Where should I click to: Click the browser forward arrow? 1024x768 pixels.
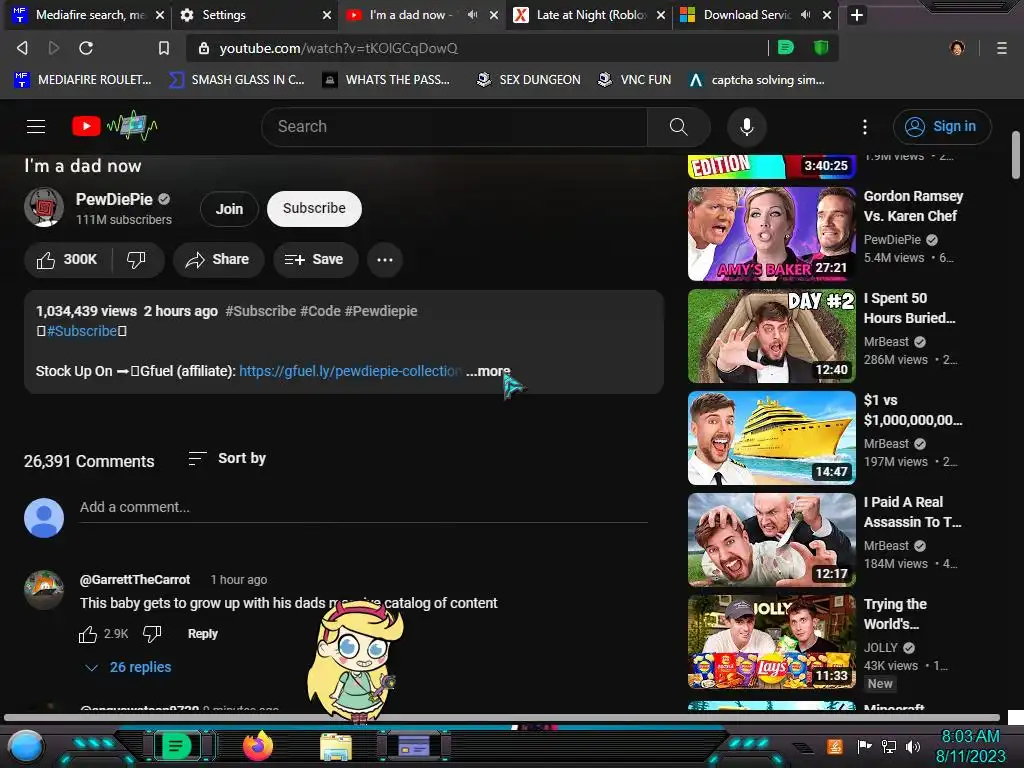pyautogui.click(x=54, y=48)
